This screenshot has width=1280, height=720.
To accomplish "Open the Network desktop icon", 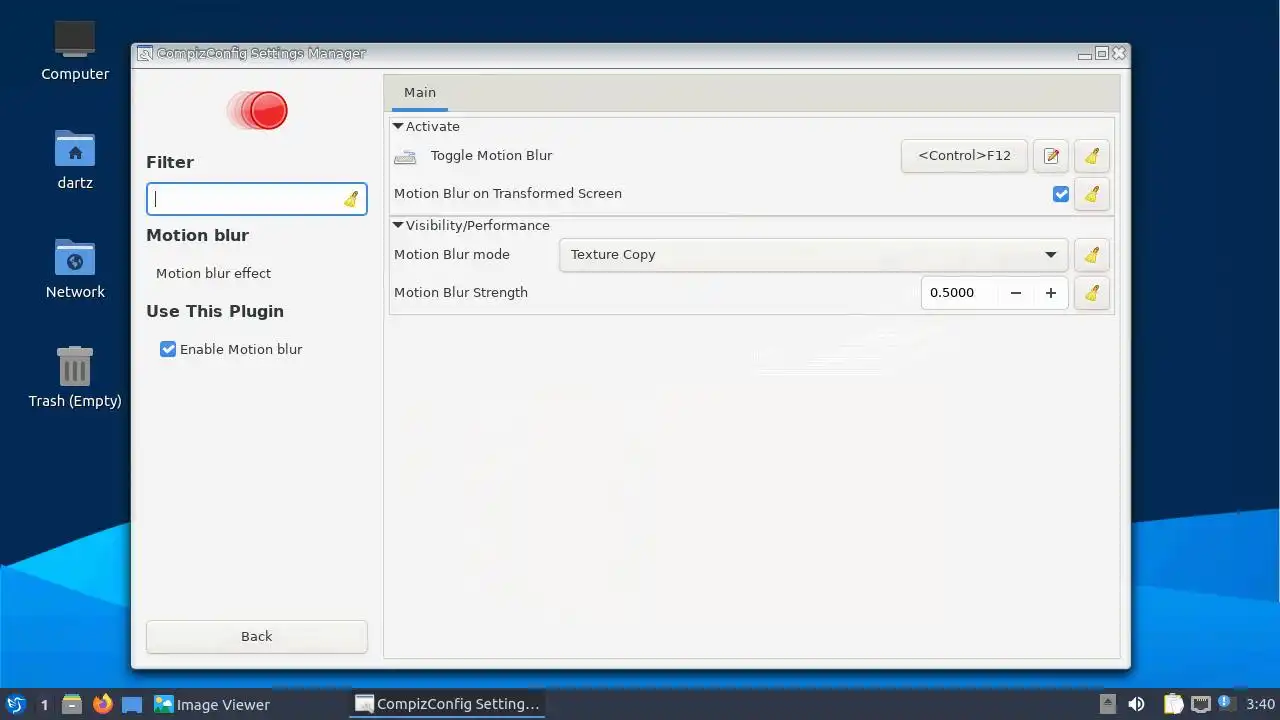I will pyautogui.click(x=75, y=269).
